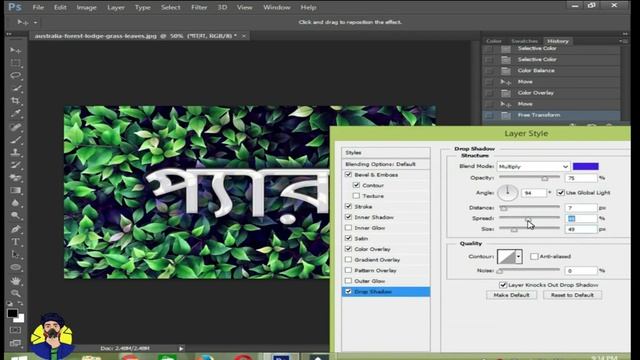640x360 pixels.
Task: Select the Horizontal Type tool
Action: coord(16,242)
